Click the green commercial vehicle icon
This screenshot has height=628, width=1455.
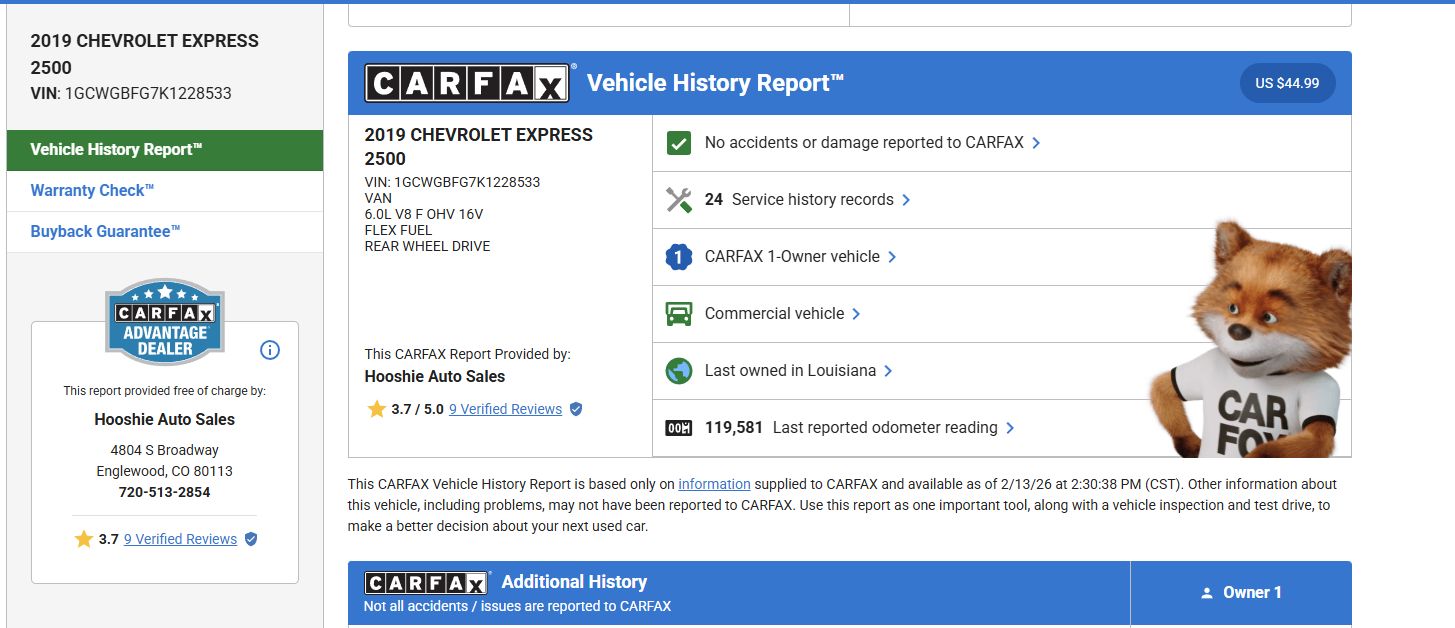coord(679,314)
